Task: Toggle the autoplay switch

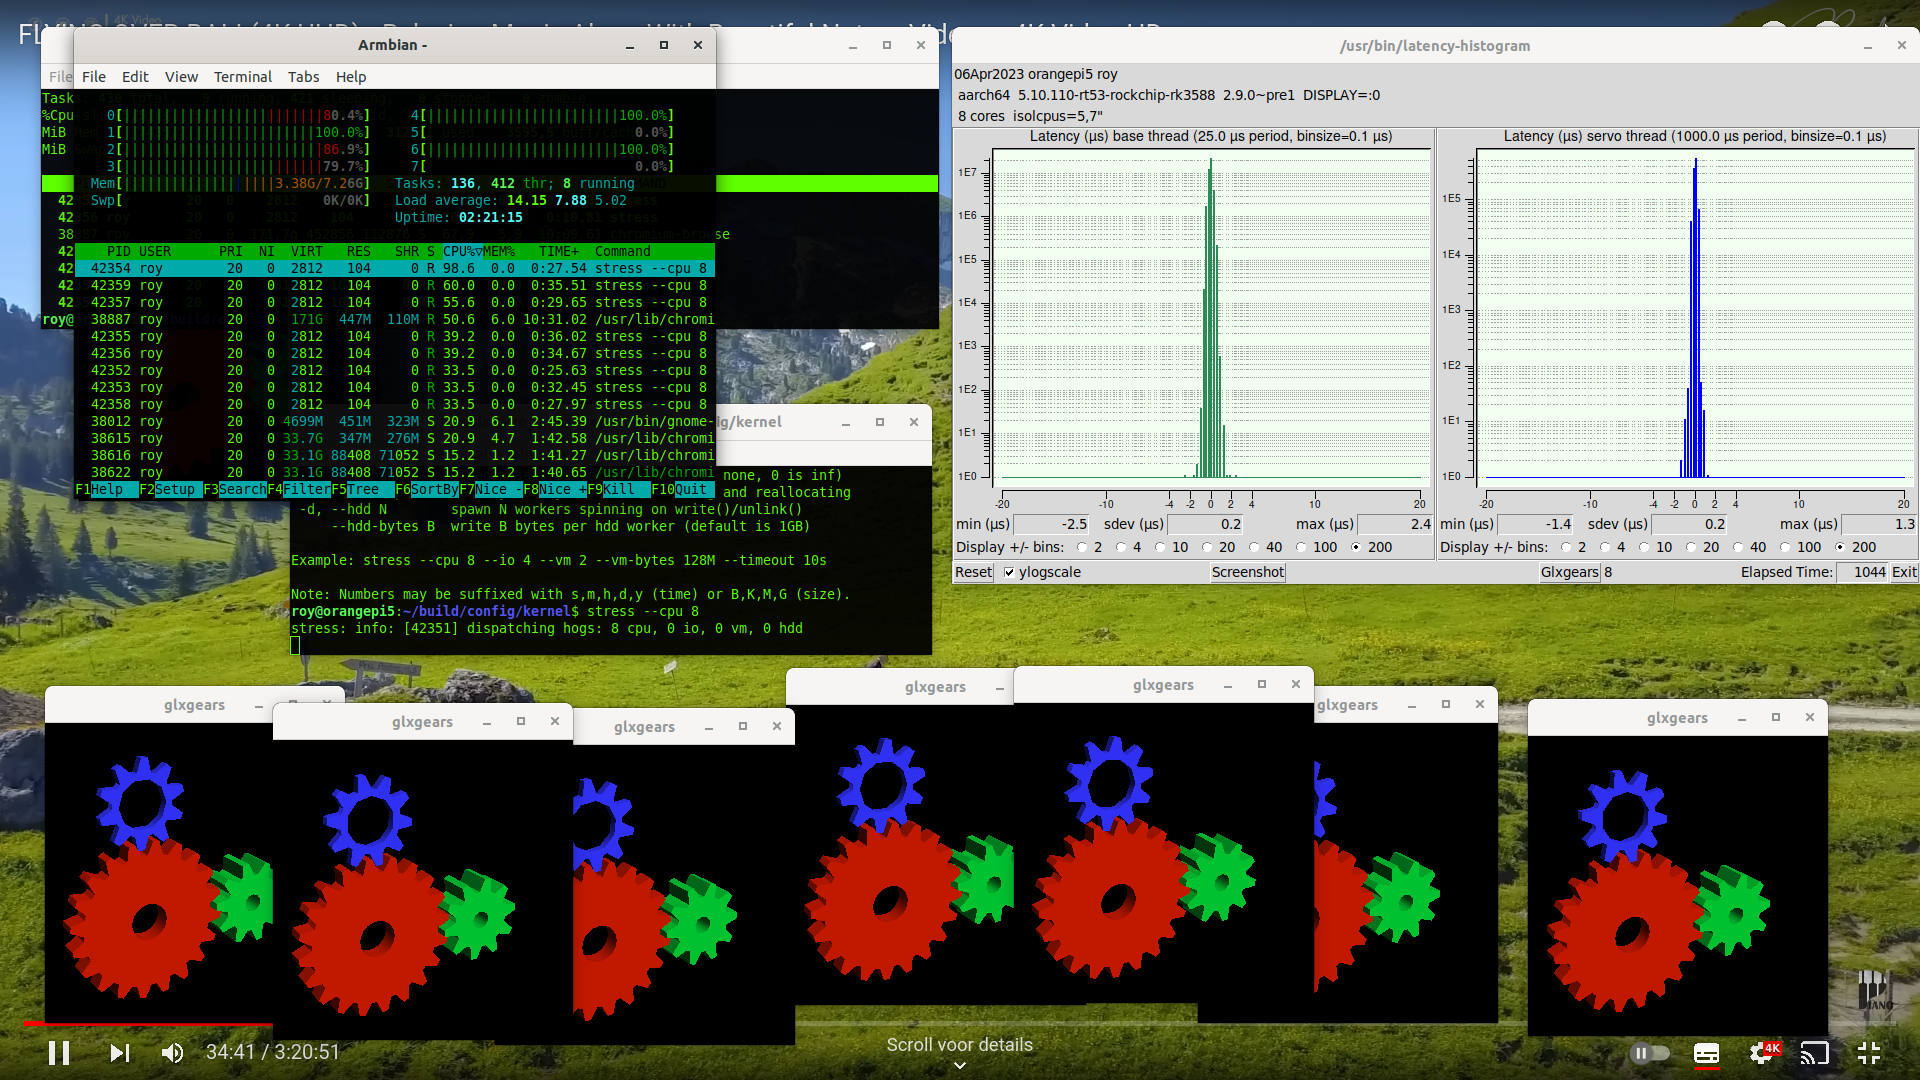Action: click(x=1650, y=1053)
